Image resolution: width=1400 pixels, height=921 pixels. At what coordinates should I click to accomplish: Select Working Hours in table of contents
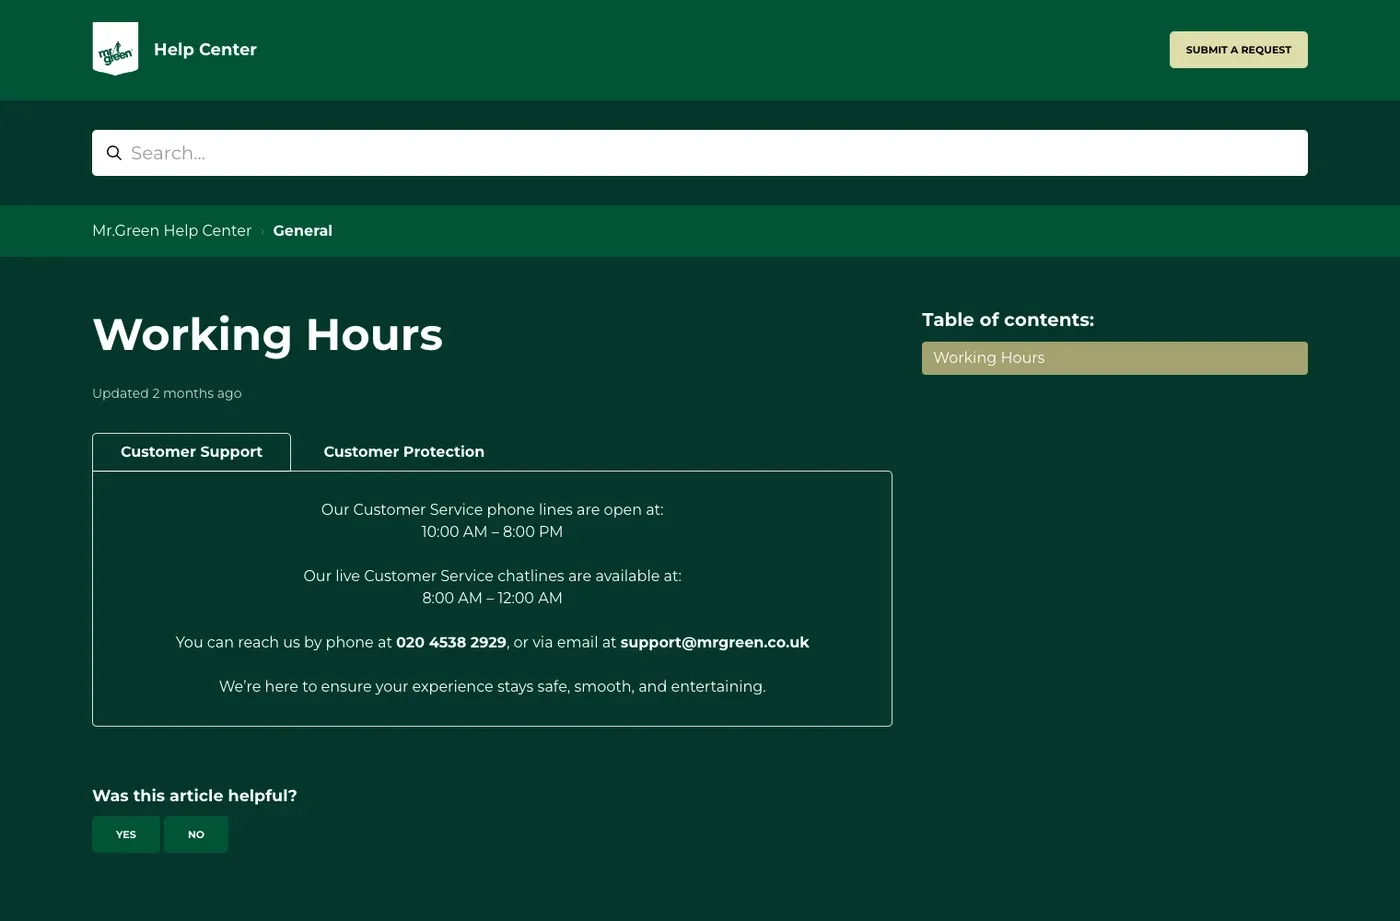click(1114, 358)
